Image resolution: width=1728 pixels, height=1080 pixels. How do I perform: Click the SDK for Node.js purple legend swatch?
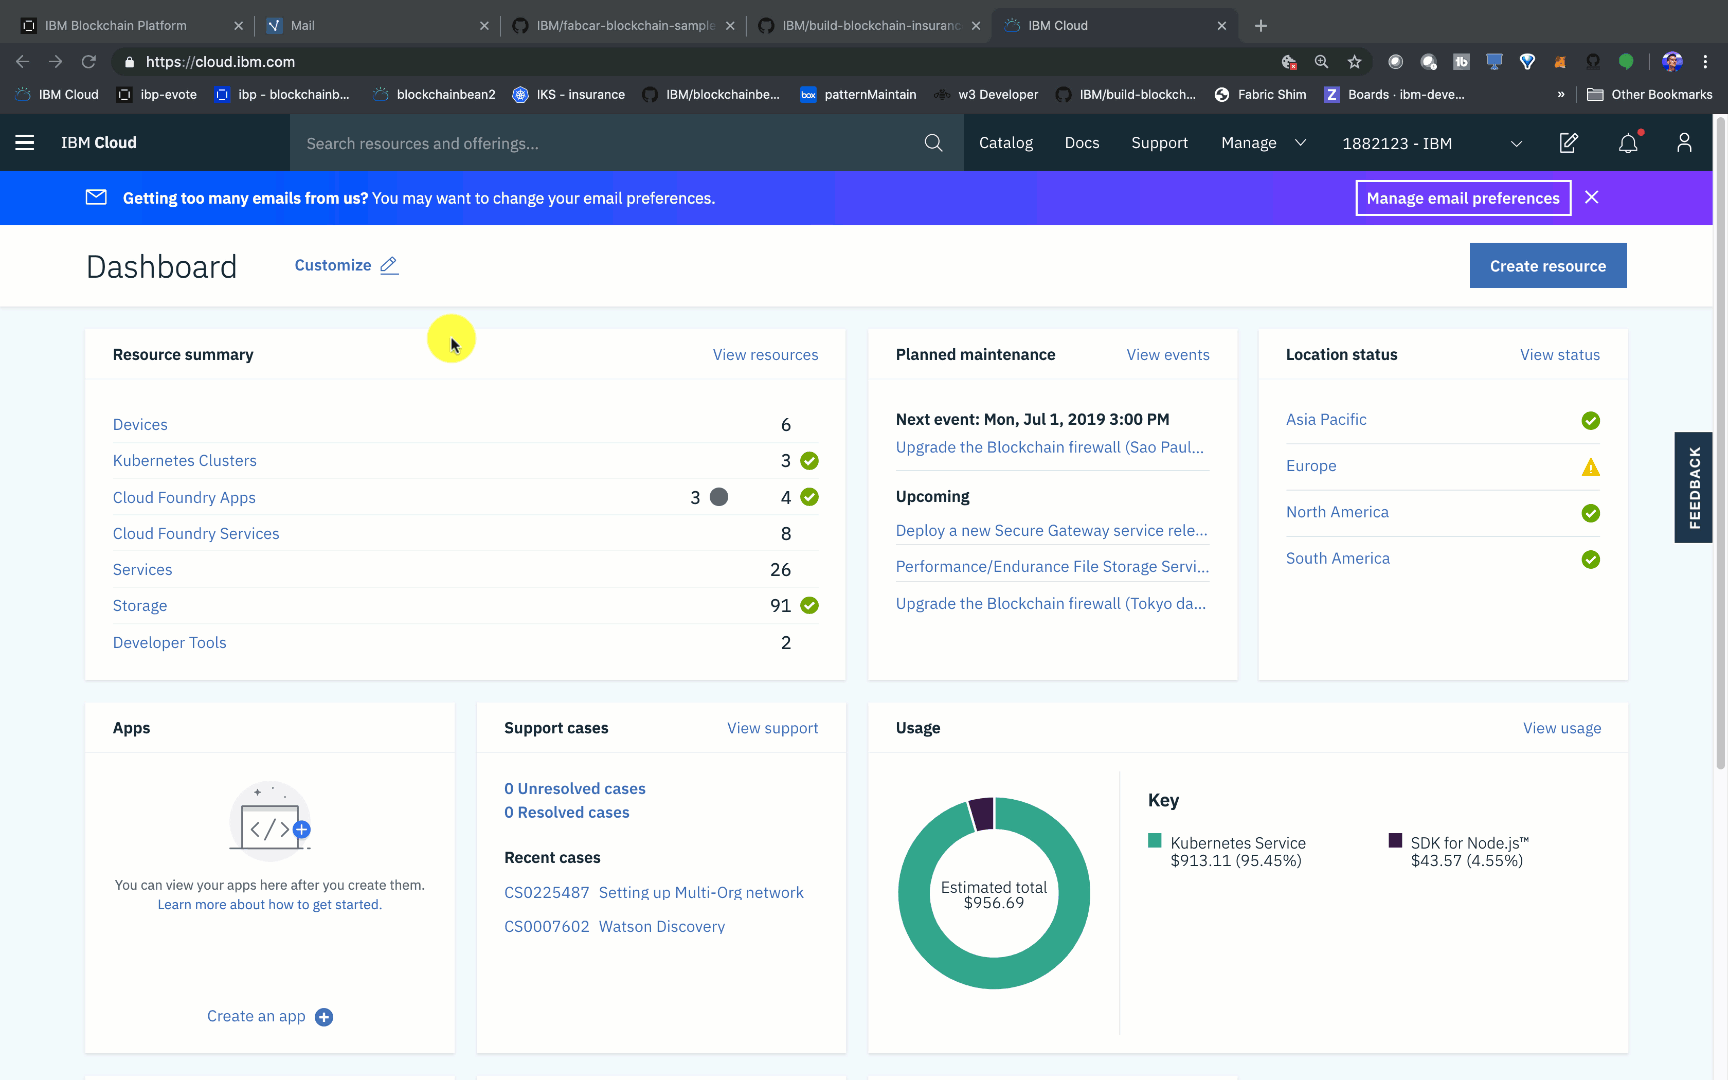(x=1395, y=841)
